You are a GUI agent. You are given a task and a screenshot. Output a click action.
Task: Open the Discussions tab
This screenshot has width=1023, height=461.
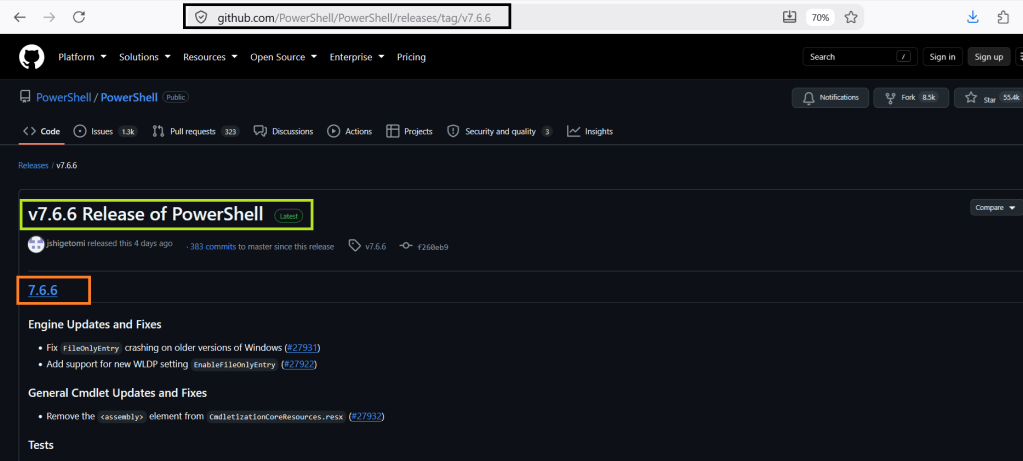click(x=283, y=131)
